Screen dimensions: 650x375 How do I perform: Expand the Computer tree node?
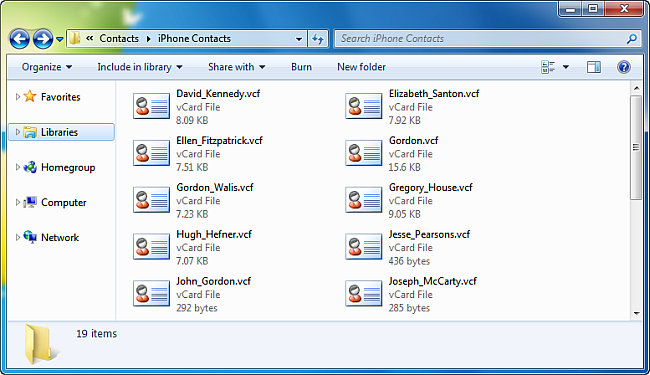[x=17, y=202]
